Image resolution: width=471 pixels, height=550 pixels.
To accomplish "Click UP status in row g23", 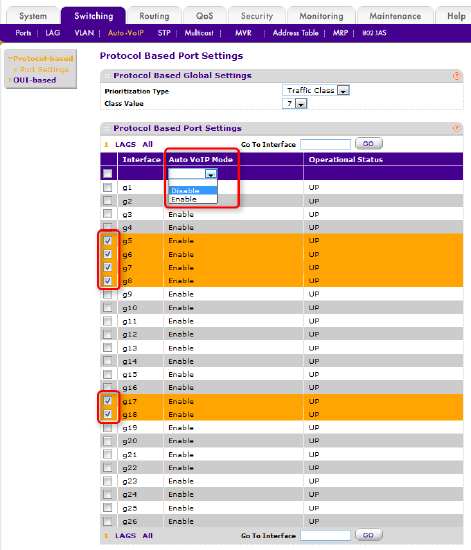I will tap(314, 481).
